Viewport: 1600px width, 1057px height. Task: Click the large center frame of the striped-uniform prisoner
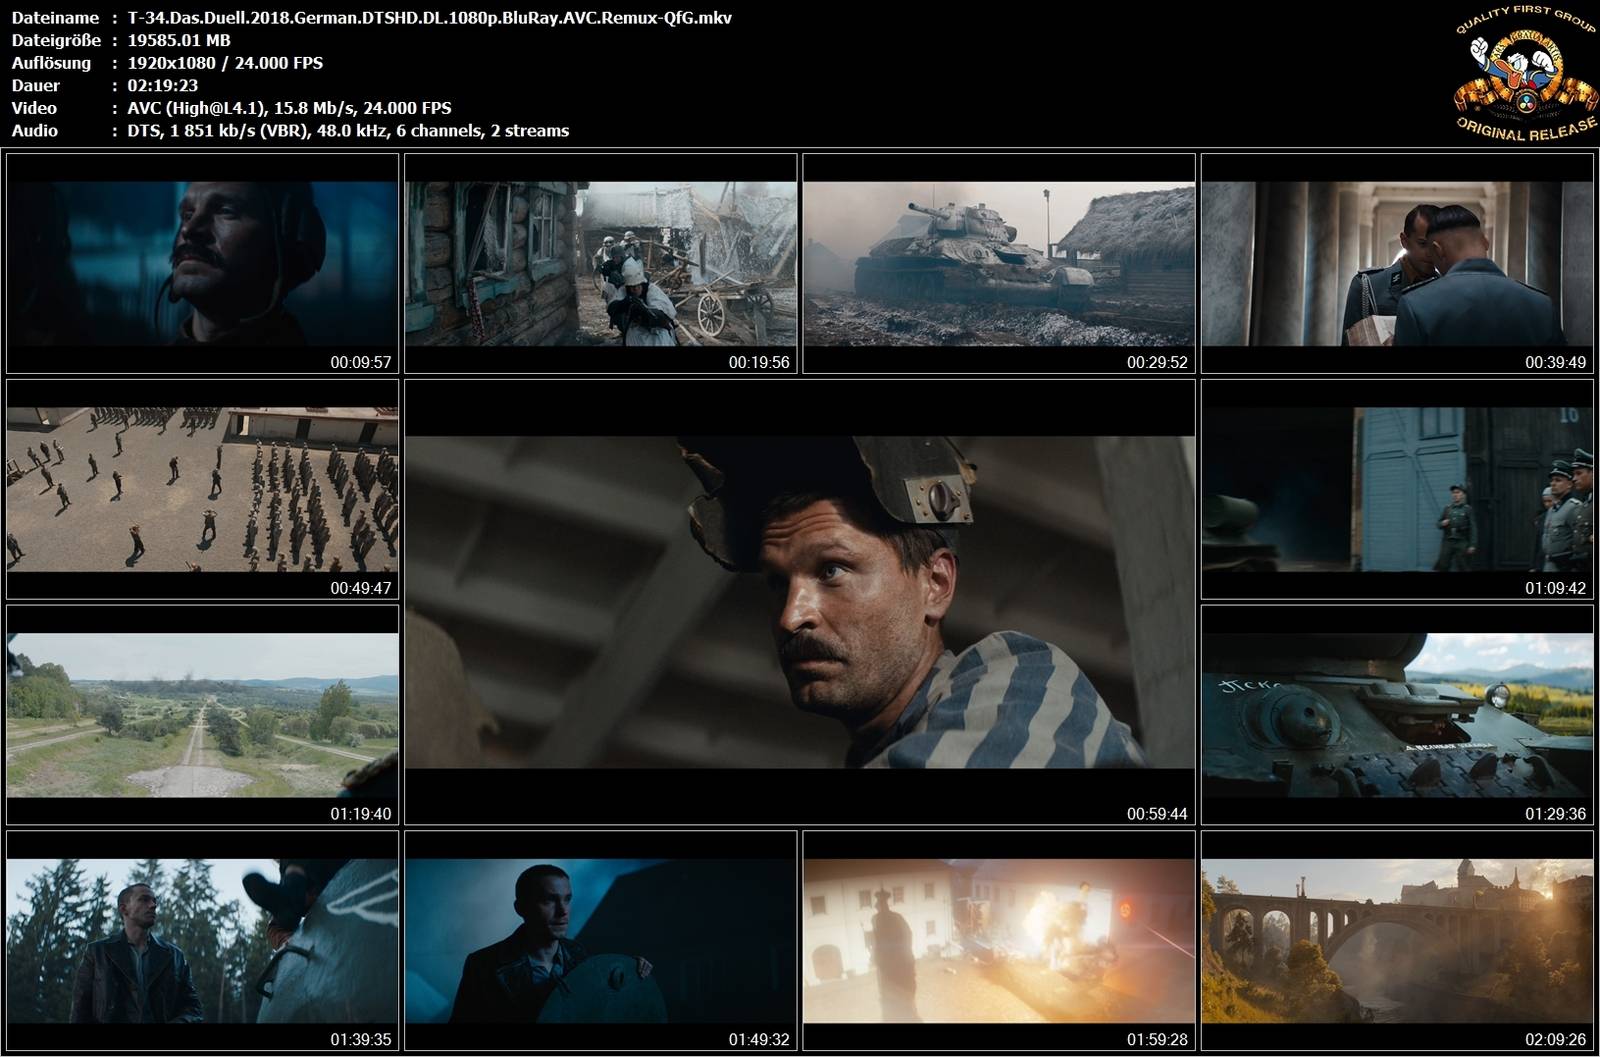(x=800, y=602)
